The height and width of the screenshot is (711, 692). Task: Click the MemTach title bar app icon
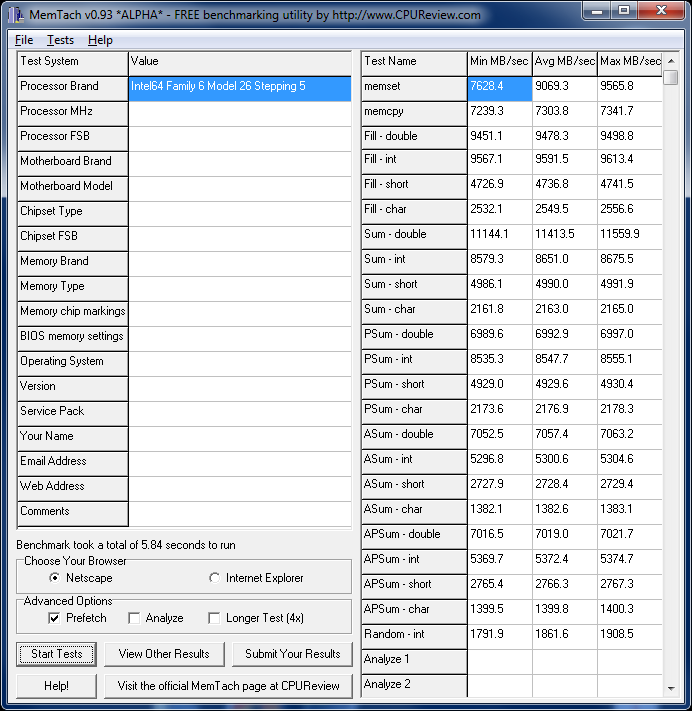pyautogui.click(x=16, y=15)
